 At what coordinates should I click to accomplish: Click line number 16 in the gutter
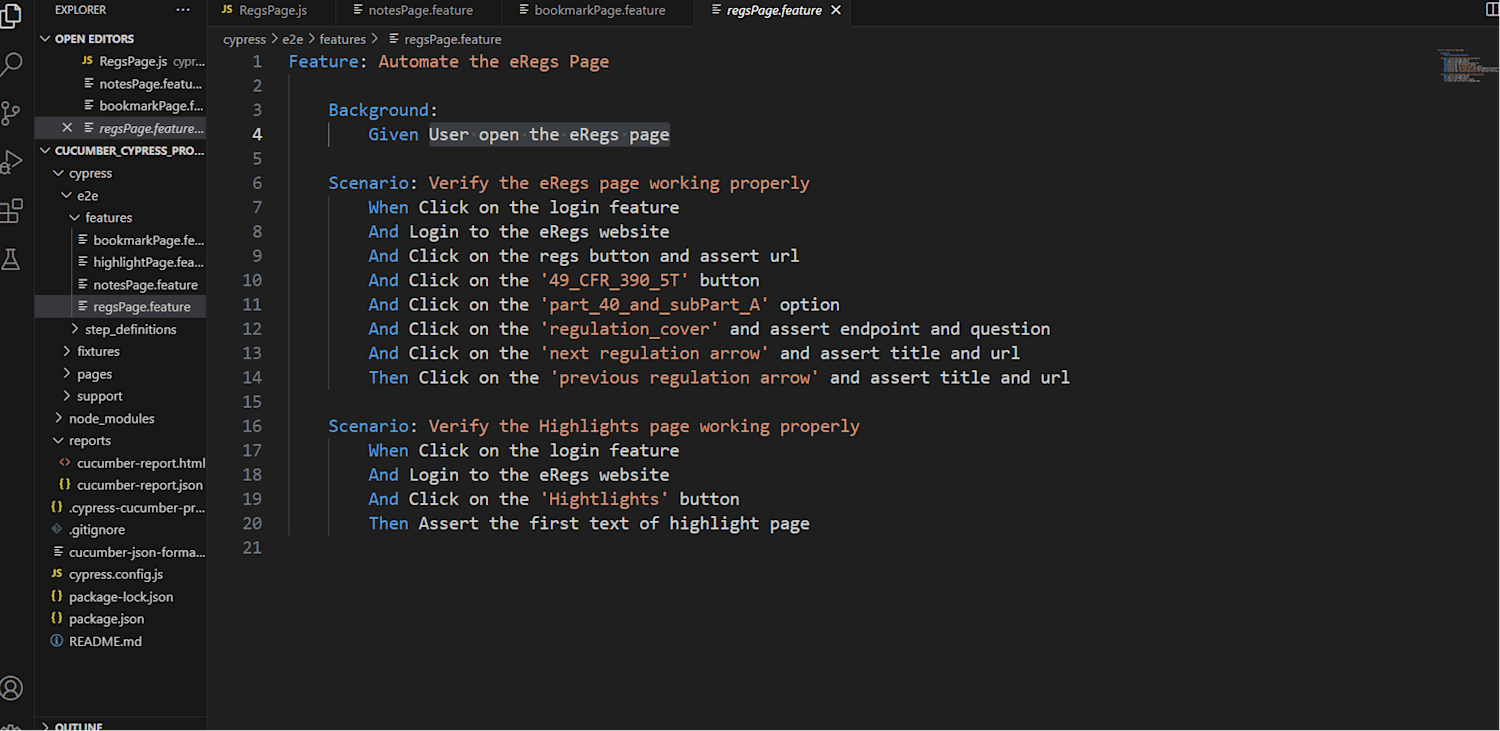[x=252, y=426]
